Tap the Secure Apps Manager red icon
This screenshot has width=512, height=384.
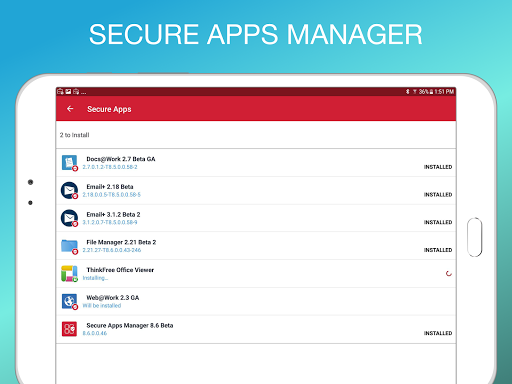point(69,329)
